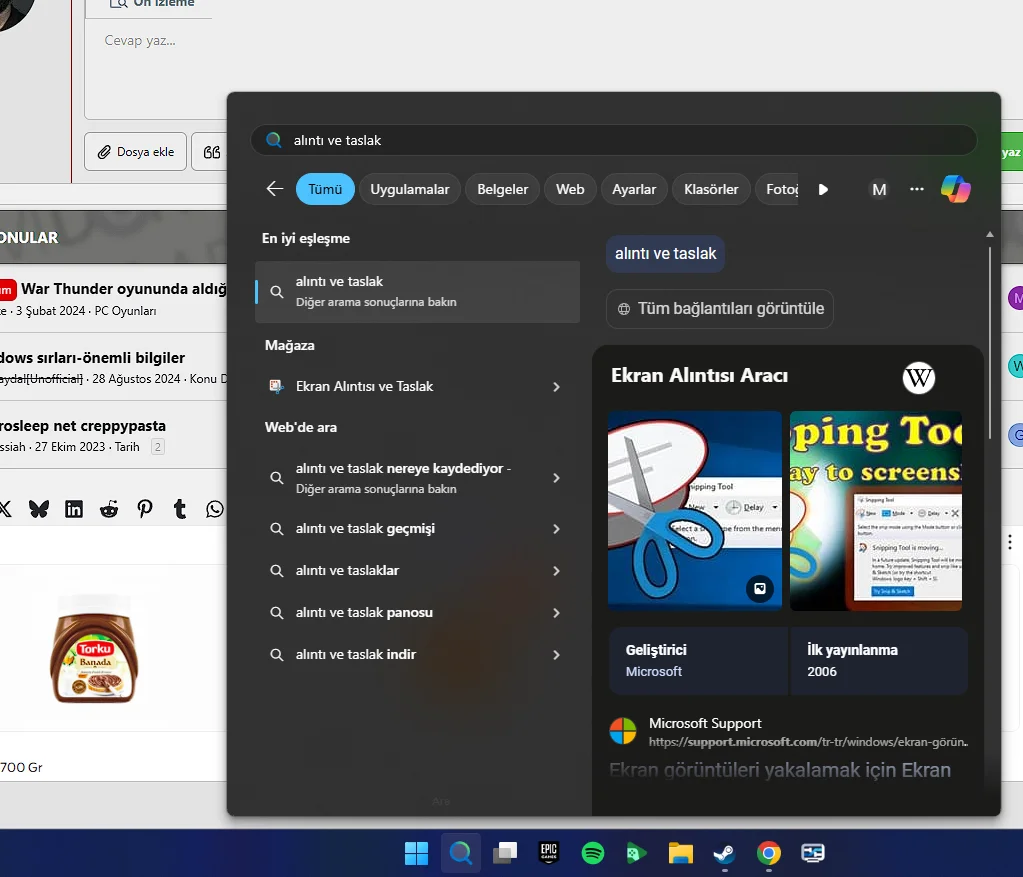1023x877 pixels.
Task: Share via Tumblr icon on forum page
Action: (x=180, y=509)
